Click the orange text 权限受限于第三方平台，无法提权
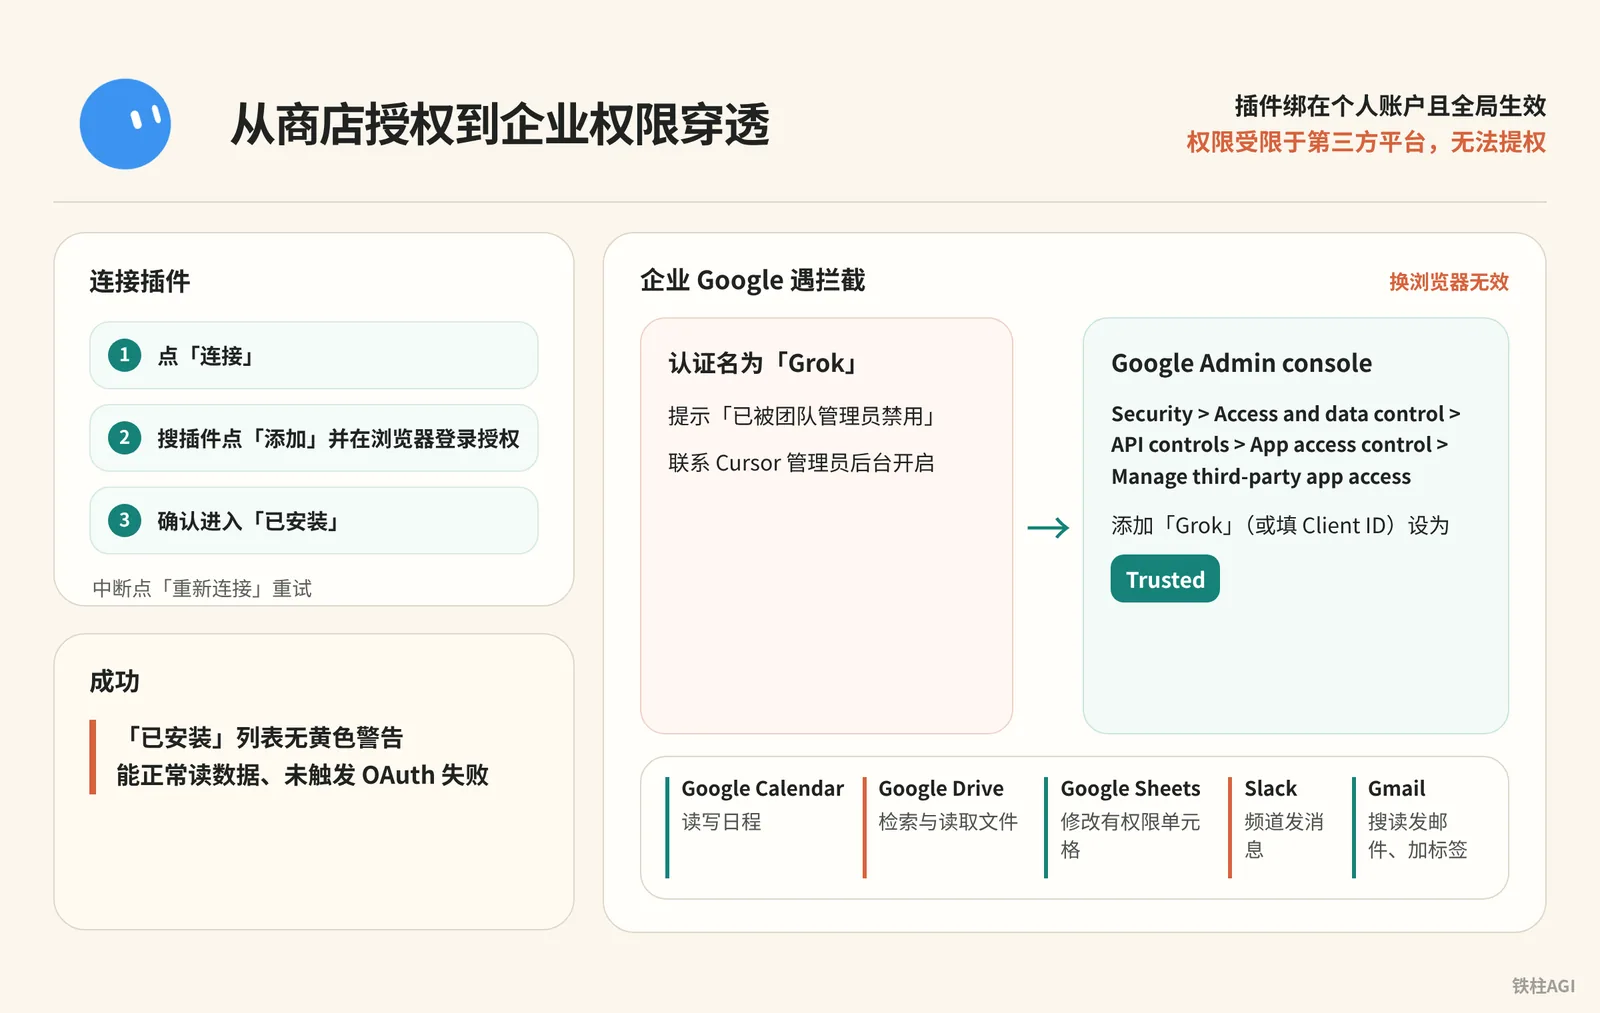The width and height of the screenshot is (1600, 1013). pyautogui.click(x=1366, y=142)
